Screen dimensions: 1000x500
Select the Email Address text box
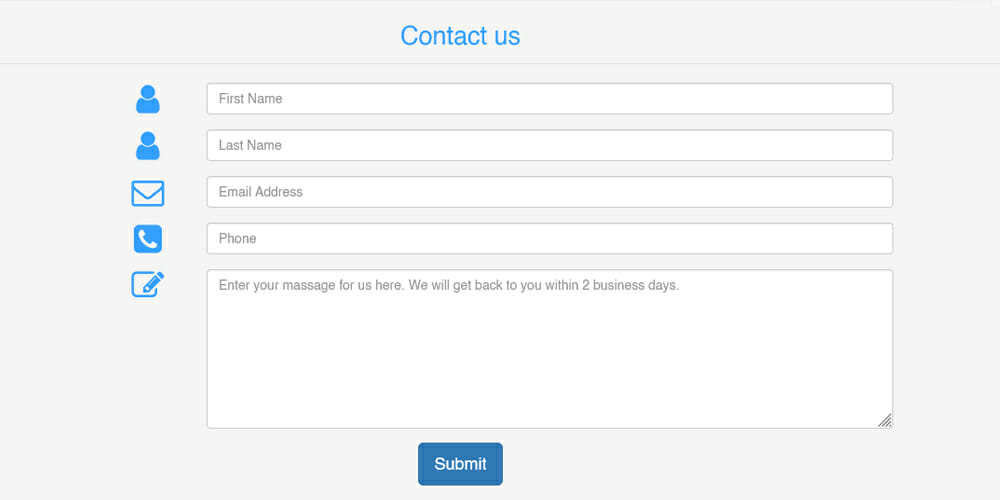[549, 192]
